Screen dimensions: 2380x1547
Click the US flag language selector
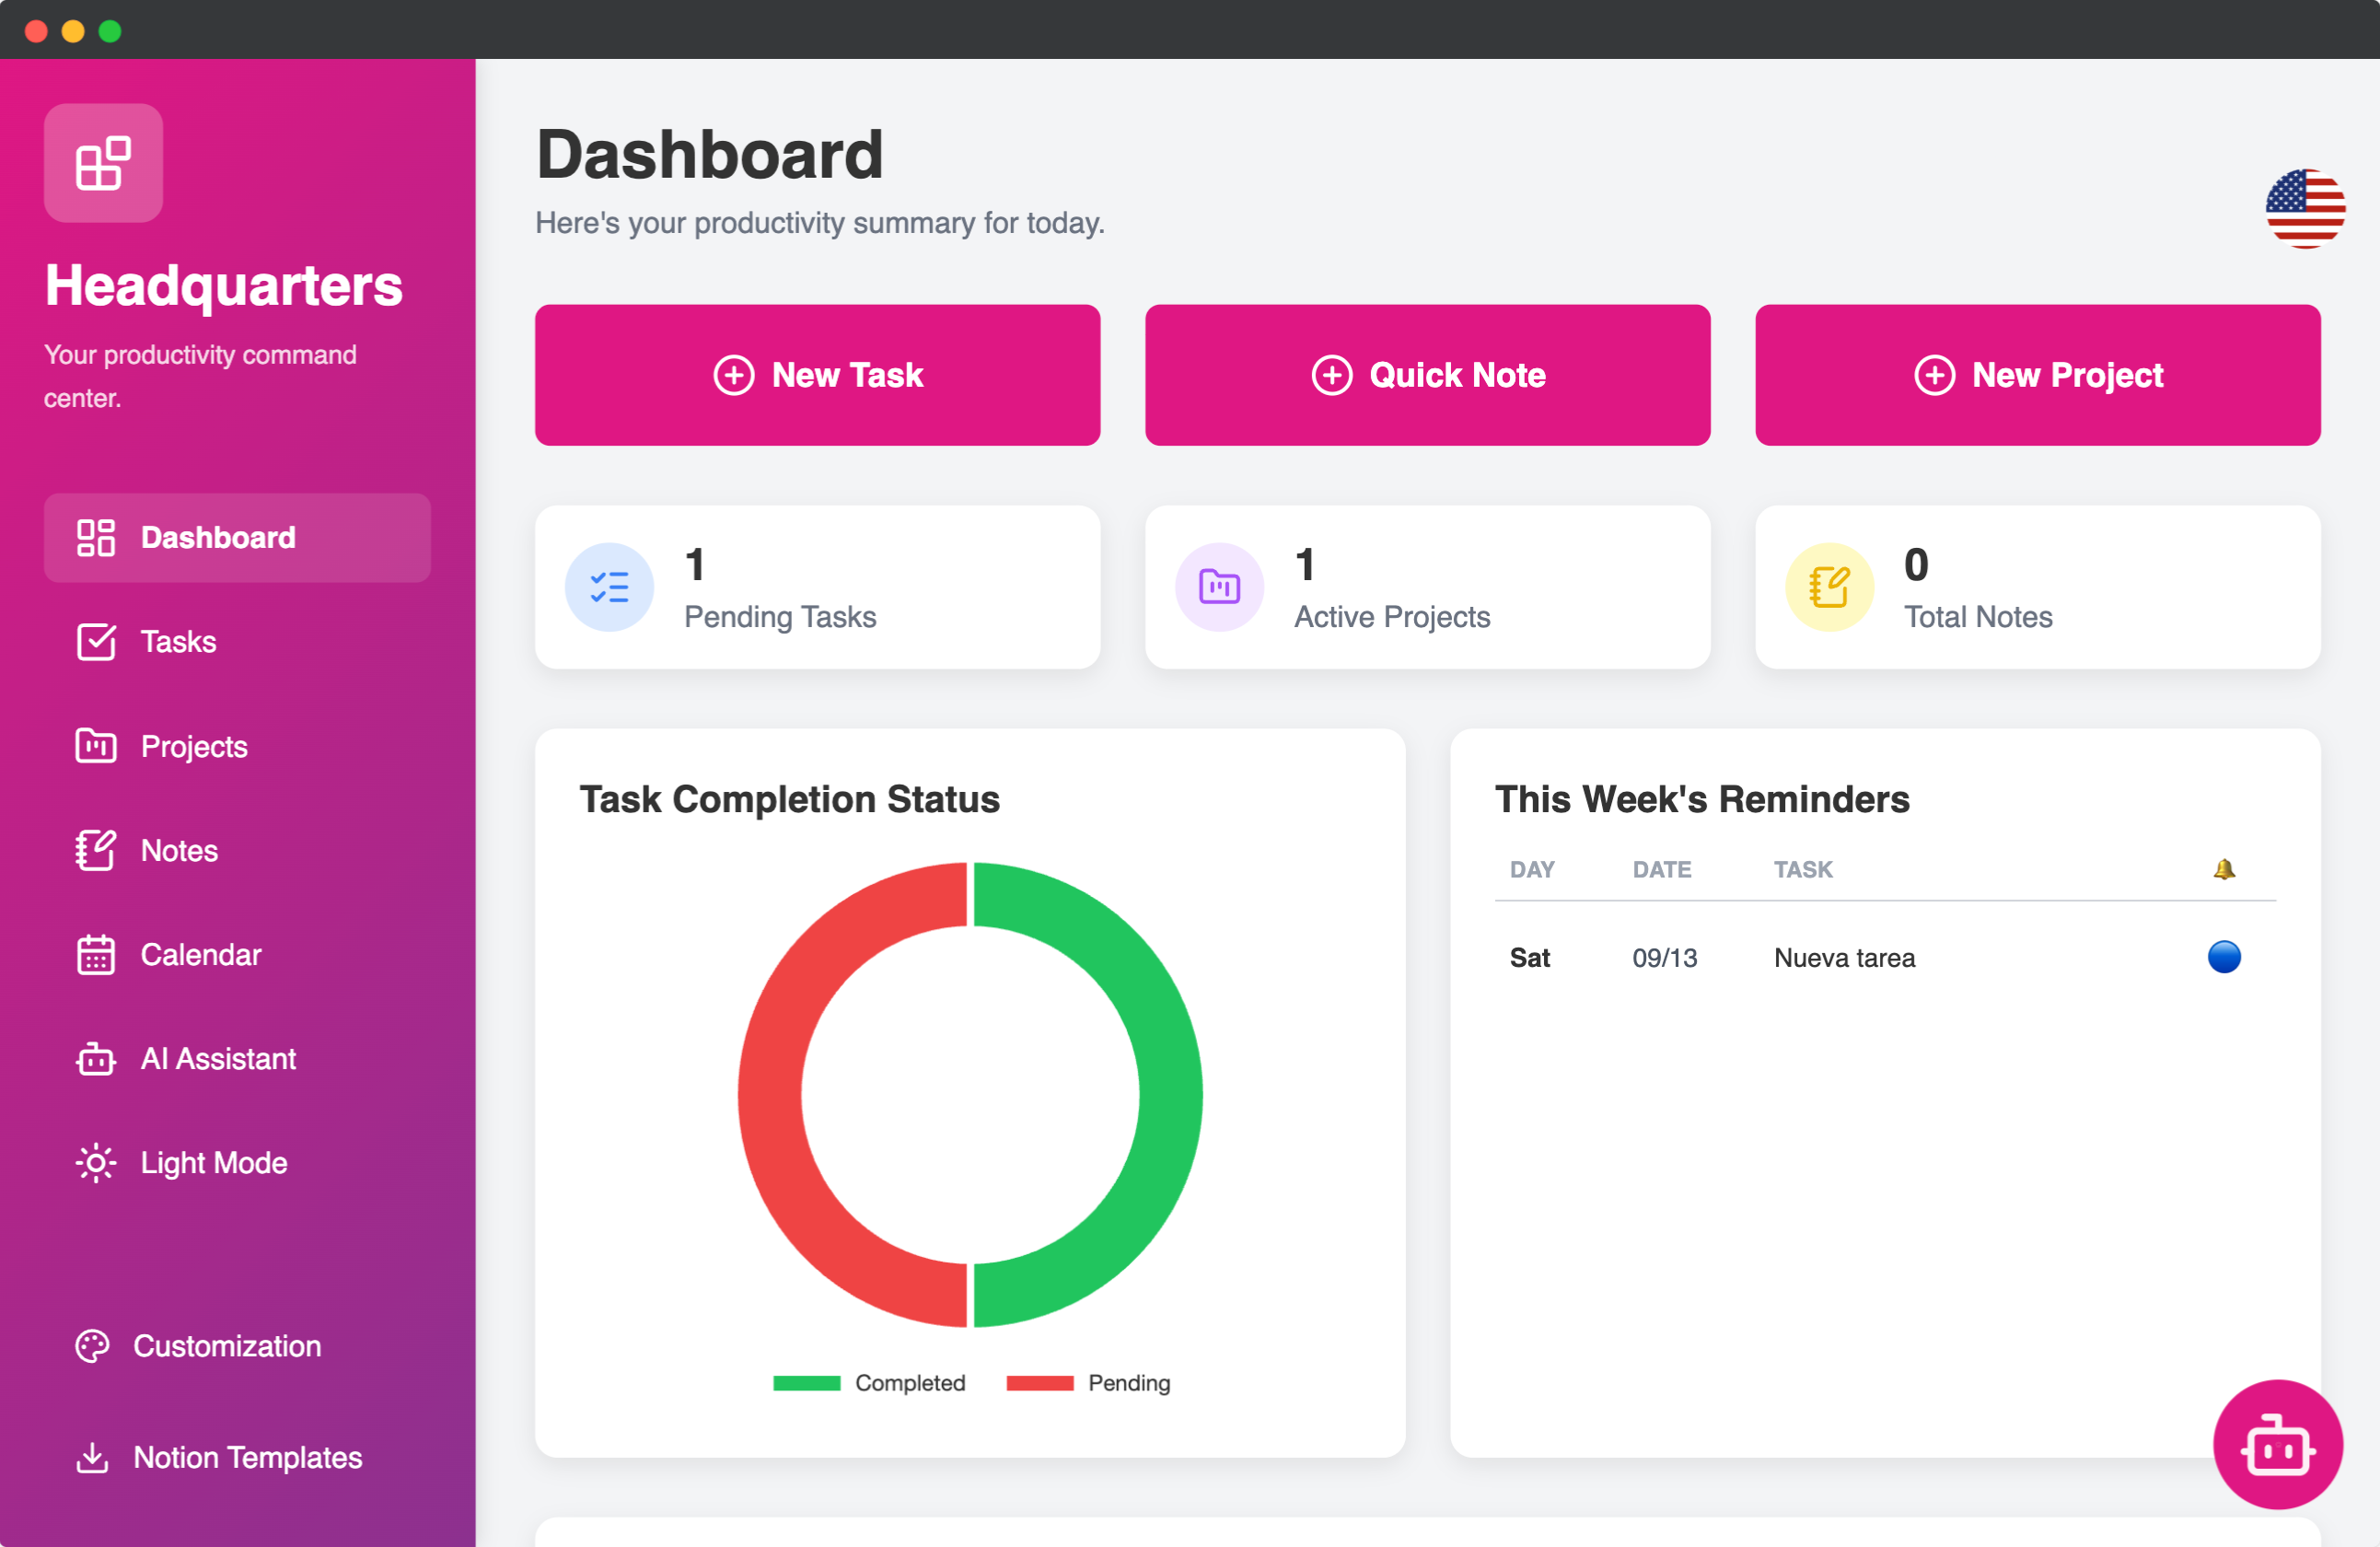(x=2304, y=208)
